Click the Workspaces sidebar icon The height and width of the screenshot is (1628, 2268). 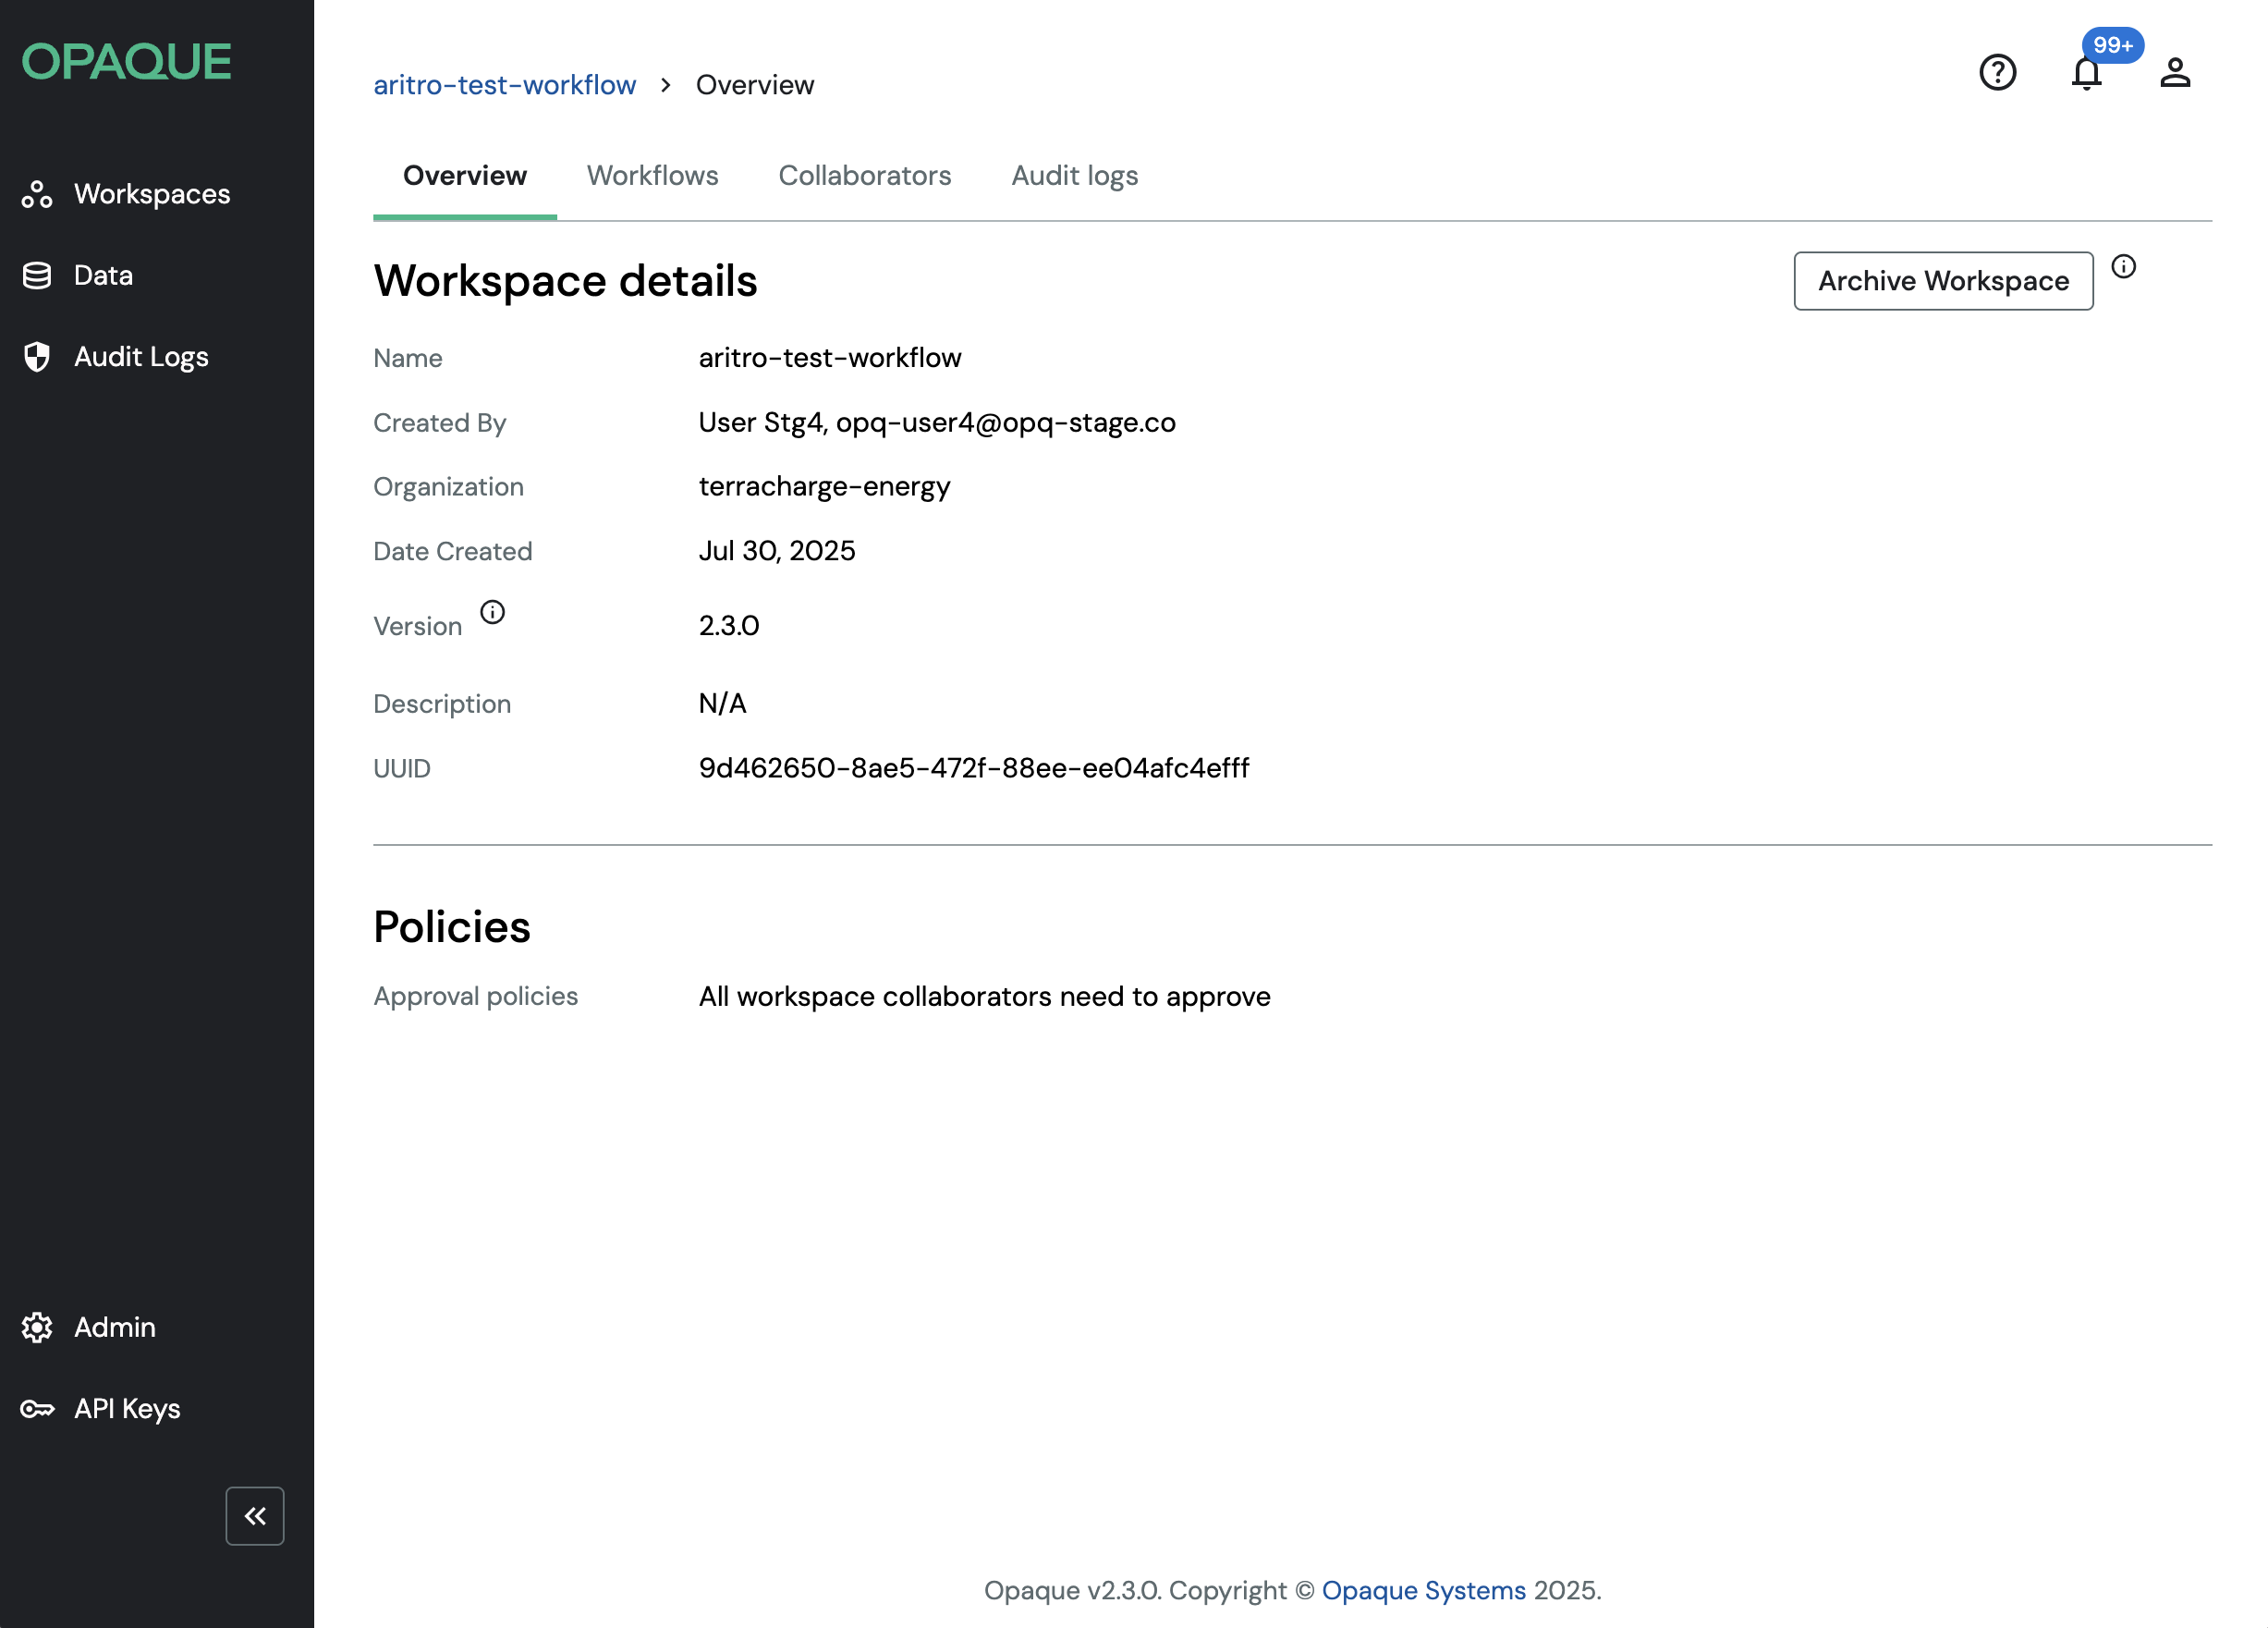tap(37, 194)
